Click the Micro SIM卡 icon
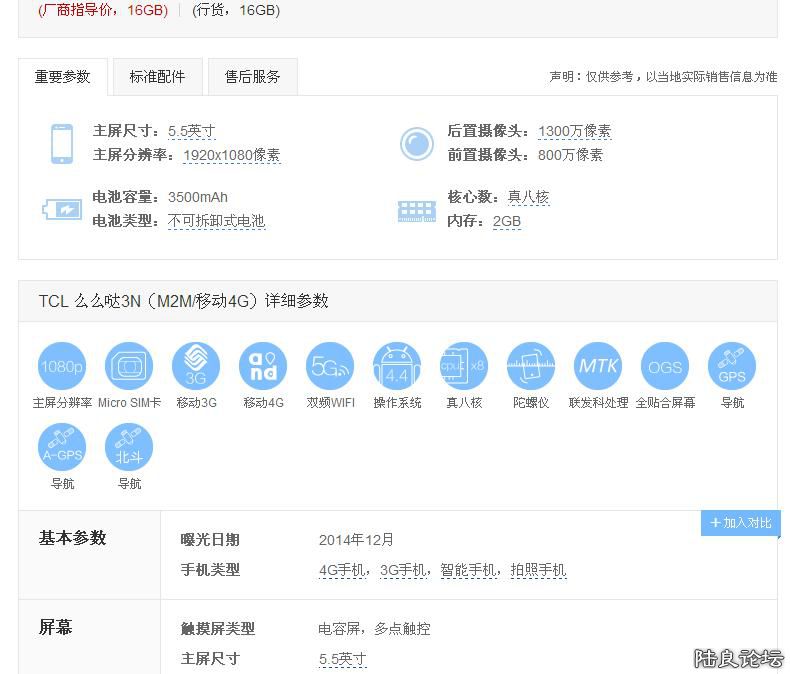The height and width of the screenshot is (674, 790). (x=129, y=366)
